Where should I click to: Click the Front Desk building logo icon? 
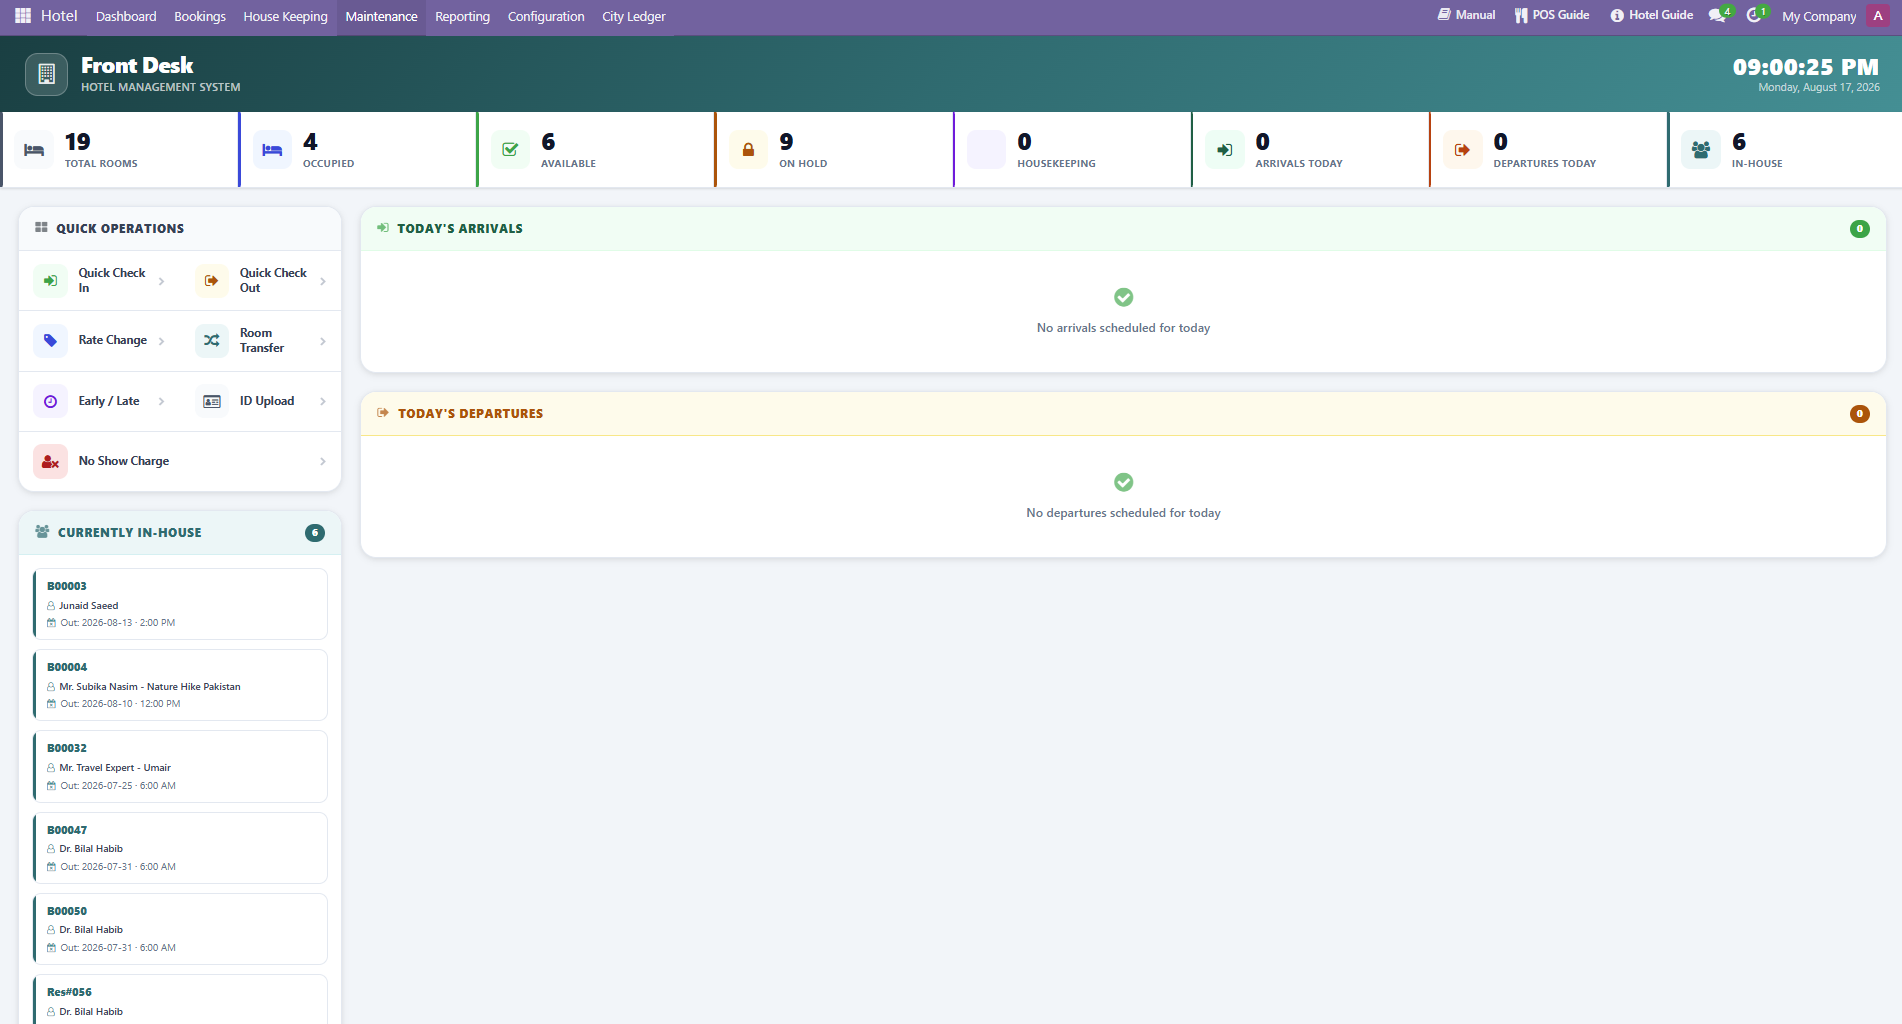[46, 74]
